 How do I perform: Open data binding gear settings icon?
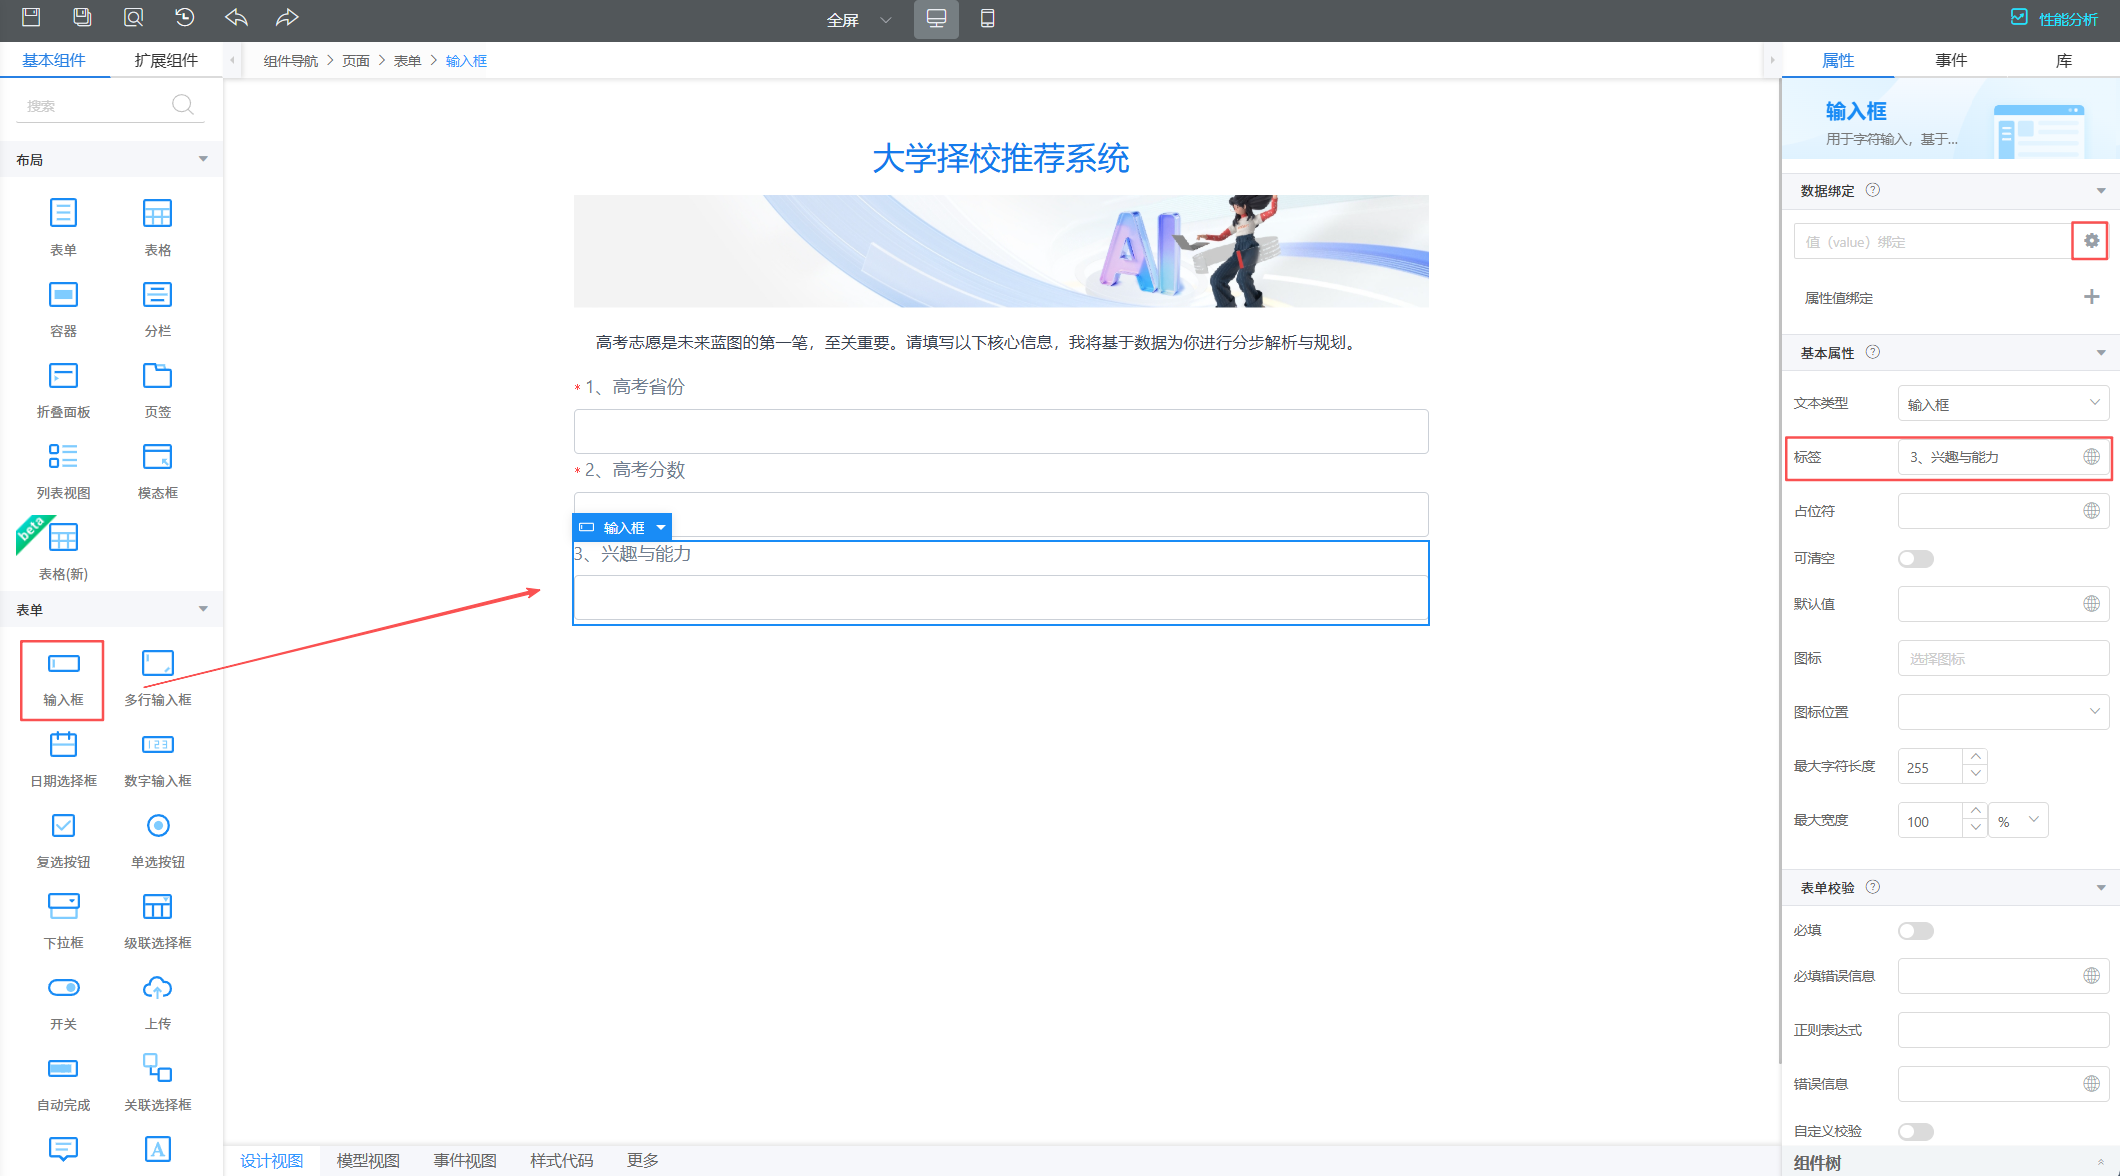pos(2091,241)
